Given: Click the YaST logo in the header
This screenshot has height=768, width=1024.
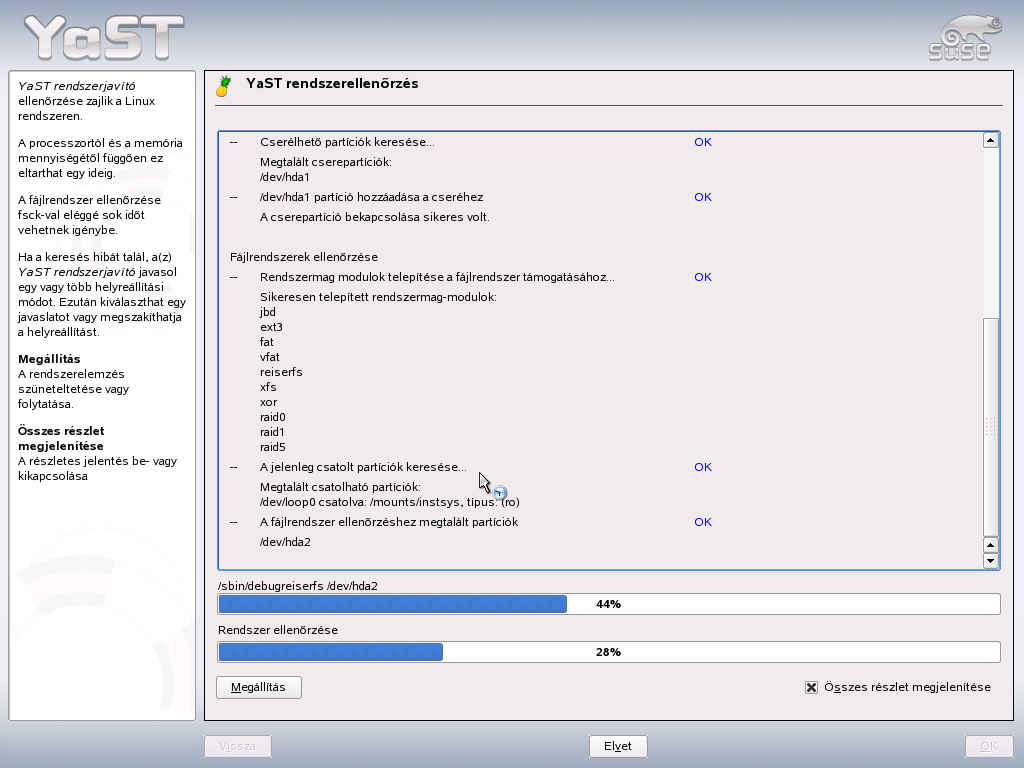Looking at the screenshot, I should click(x=104, y=38).
